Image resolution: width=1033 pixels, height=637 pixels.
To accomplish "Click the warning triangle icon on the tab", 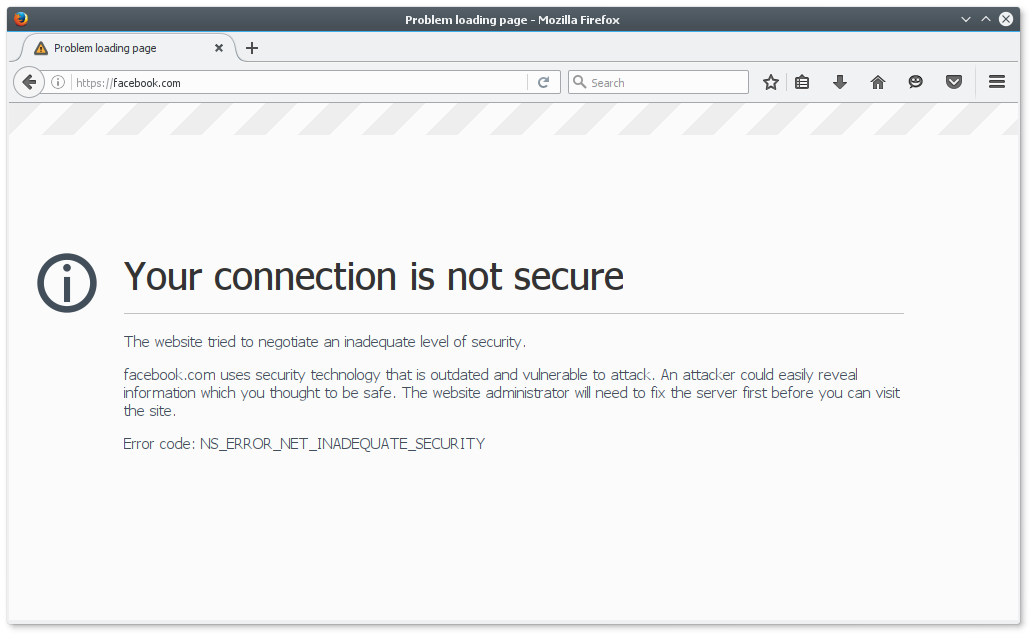I will [x=41, y=48].
